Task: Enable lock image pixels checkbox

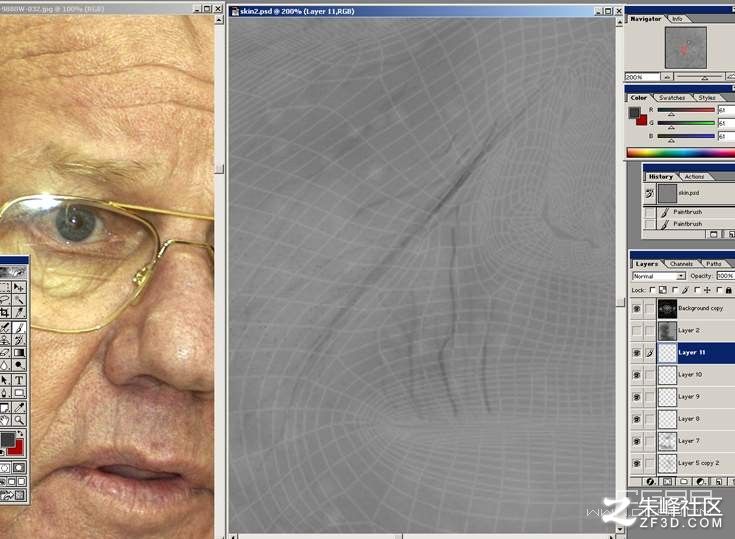Action: tap(675, 290)
